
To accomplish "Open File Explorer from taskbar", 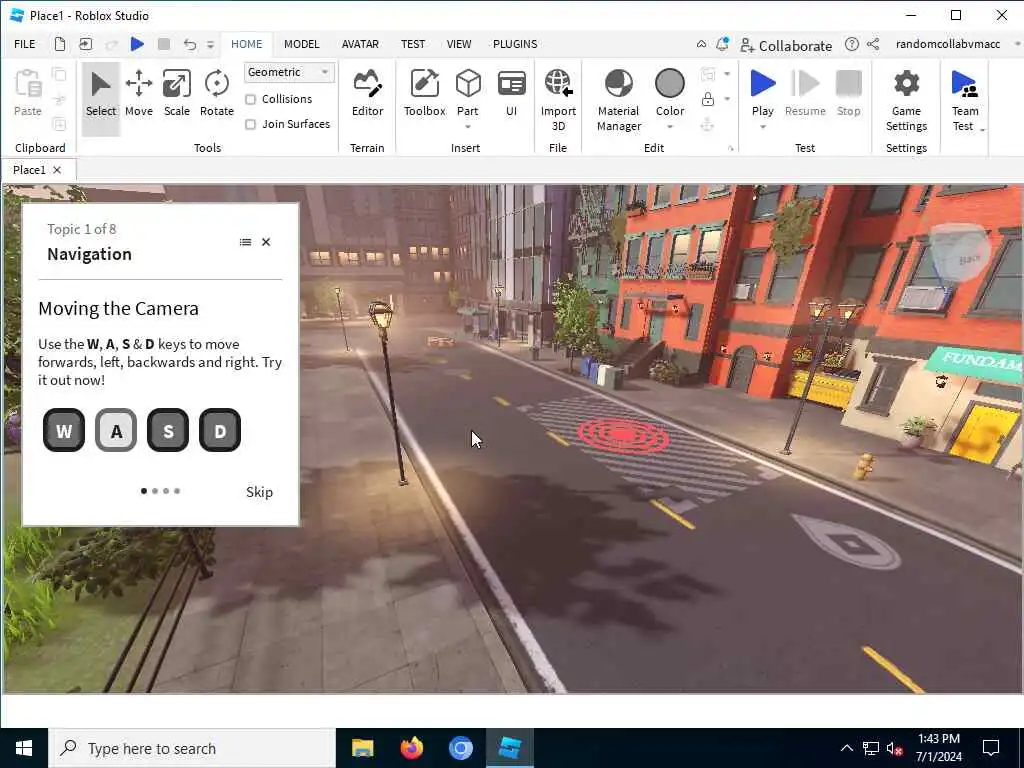I will tap(362, 748).
